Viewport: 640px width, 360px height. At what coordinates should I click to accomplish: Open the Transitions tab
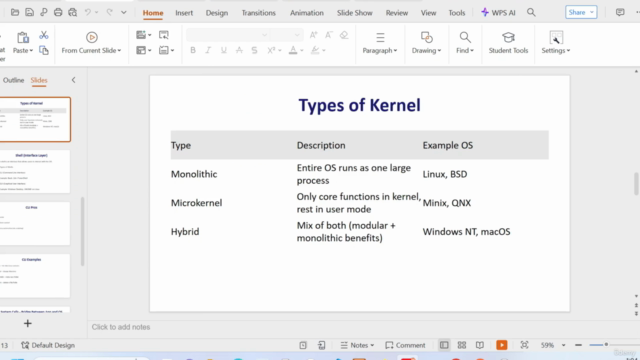coord(258,13)
